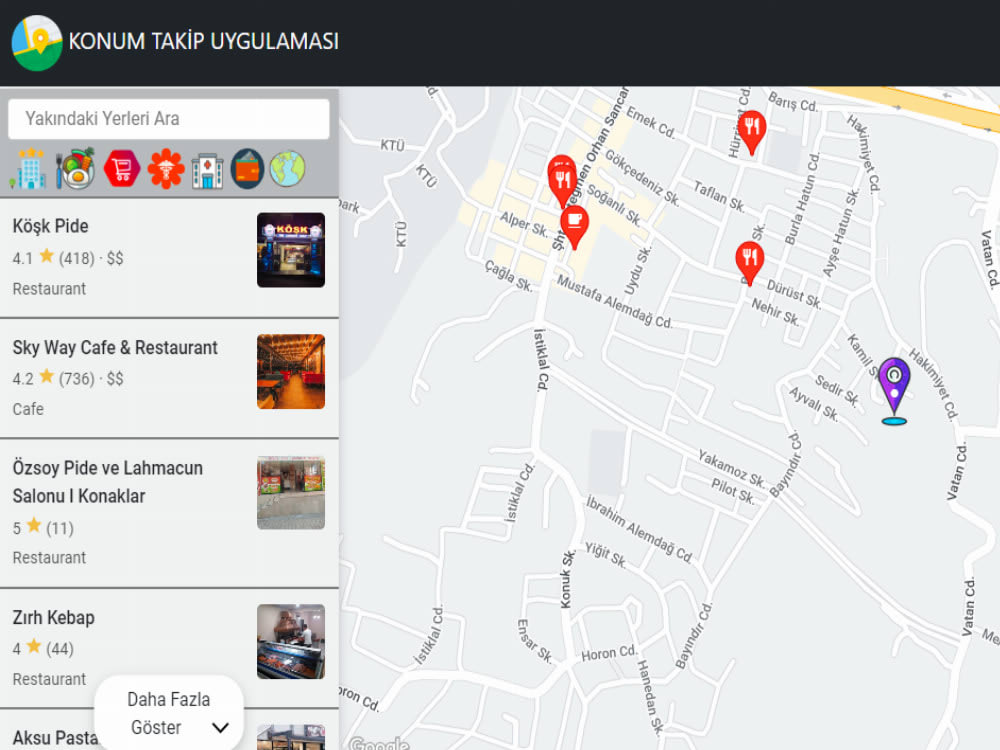
Task: Select the wallet category icon
Action: (x=247, y=169)
